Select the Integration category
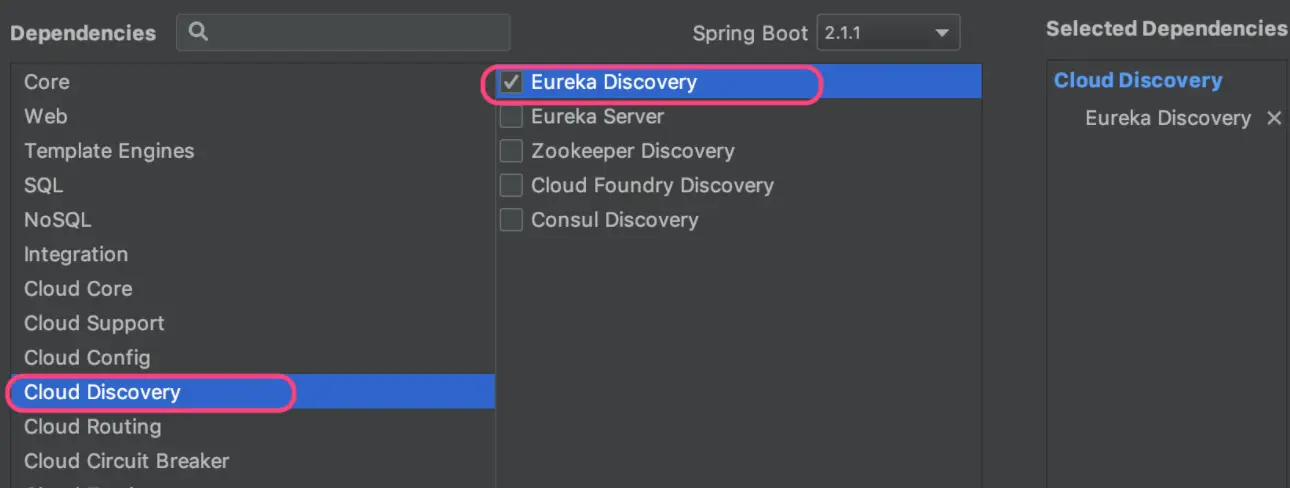1290x488 pixels. [76, 254]
